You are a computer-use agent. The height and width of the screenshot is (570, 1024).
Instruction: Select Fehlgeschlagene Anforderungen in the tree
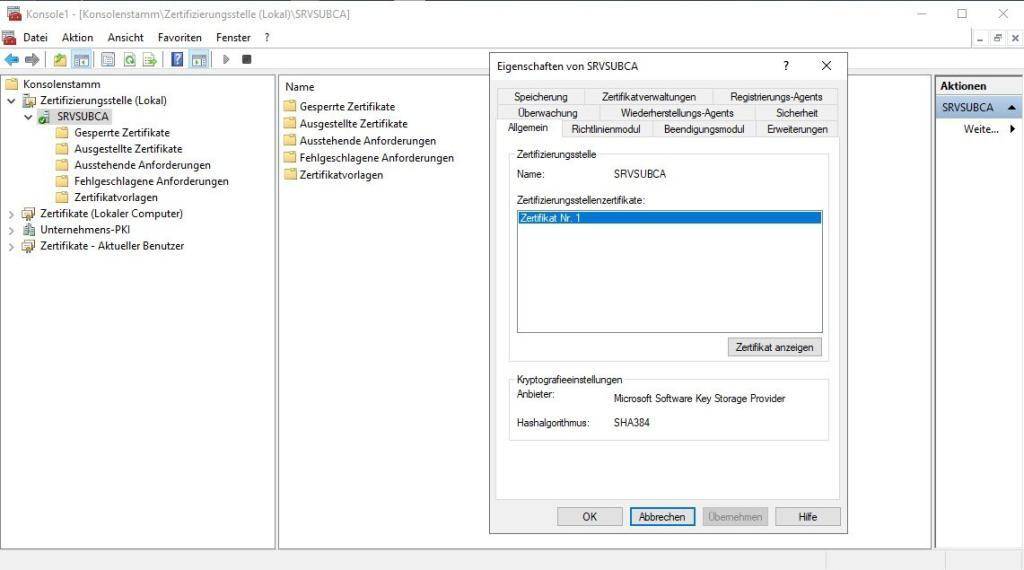[152, 182]
